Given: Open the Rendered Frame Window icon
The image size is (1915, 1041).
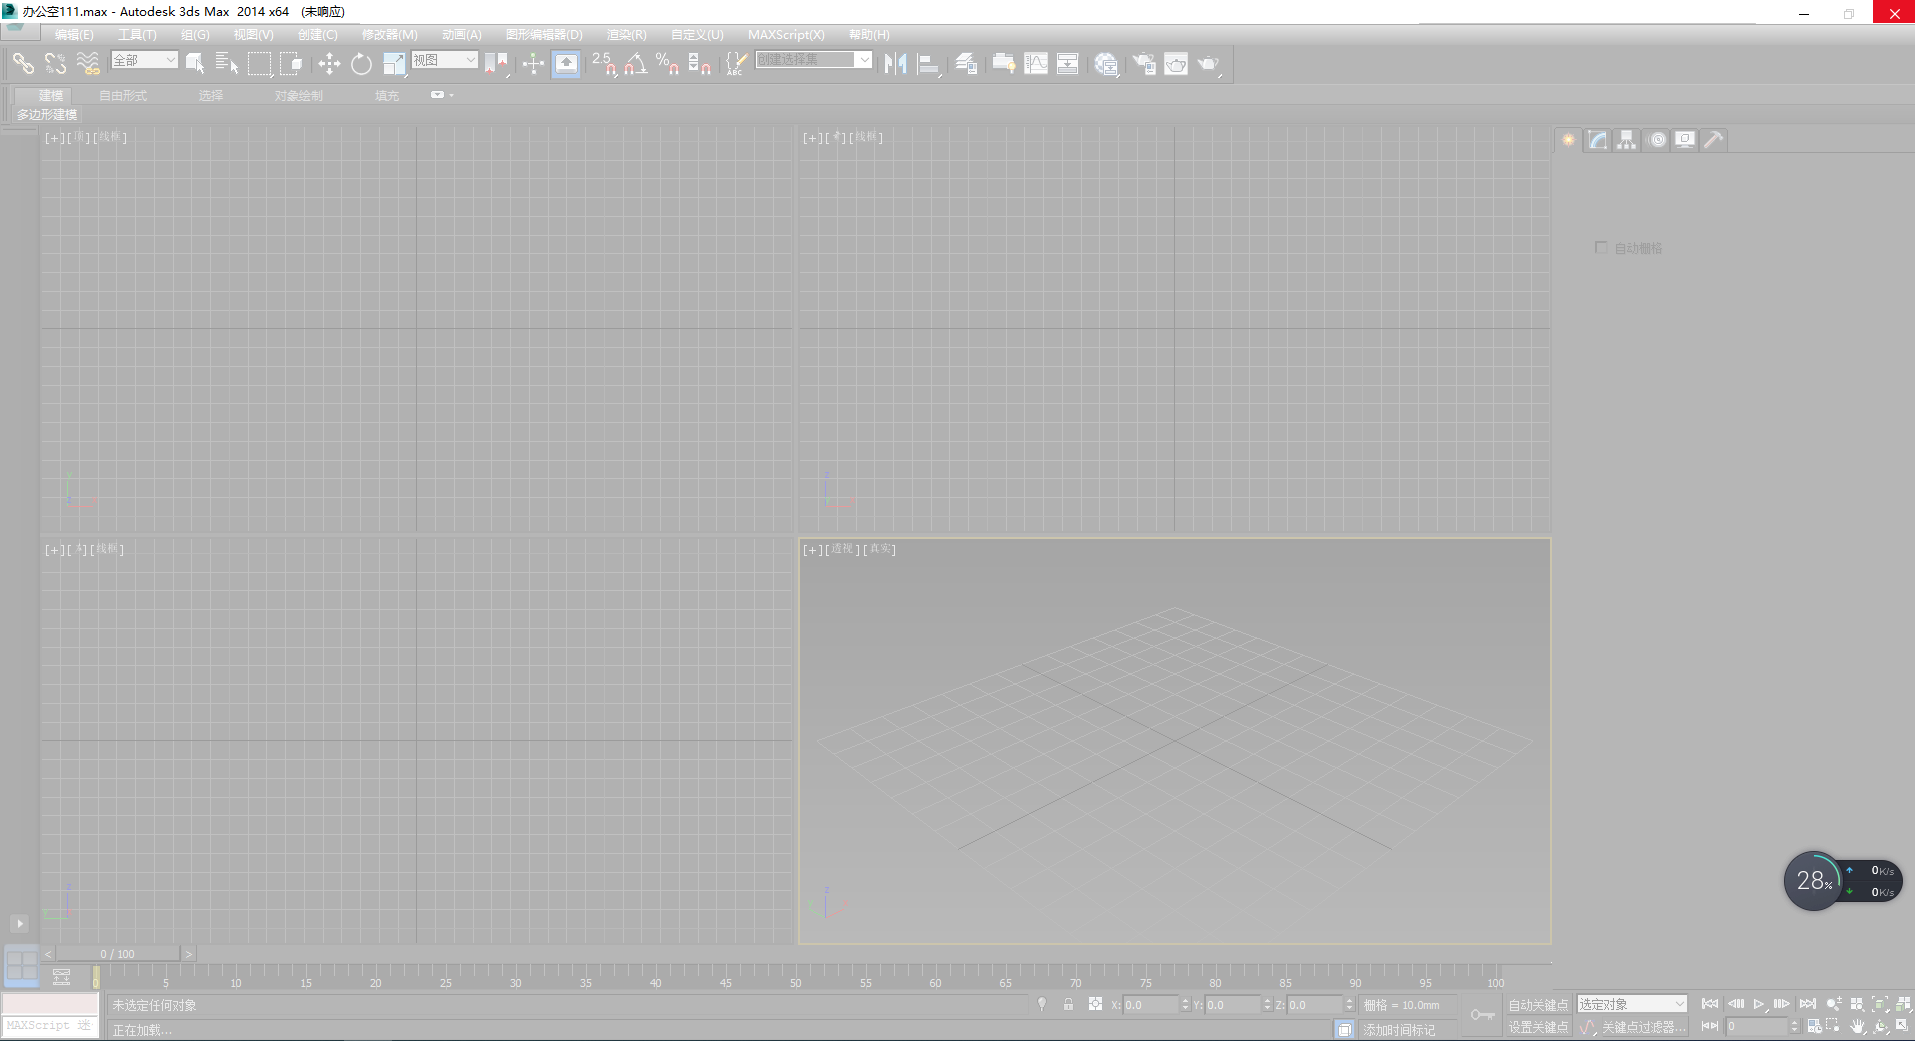Looking at the screenshot, I should click(x=1176, y=64).
